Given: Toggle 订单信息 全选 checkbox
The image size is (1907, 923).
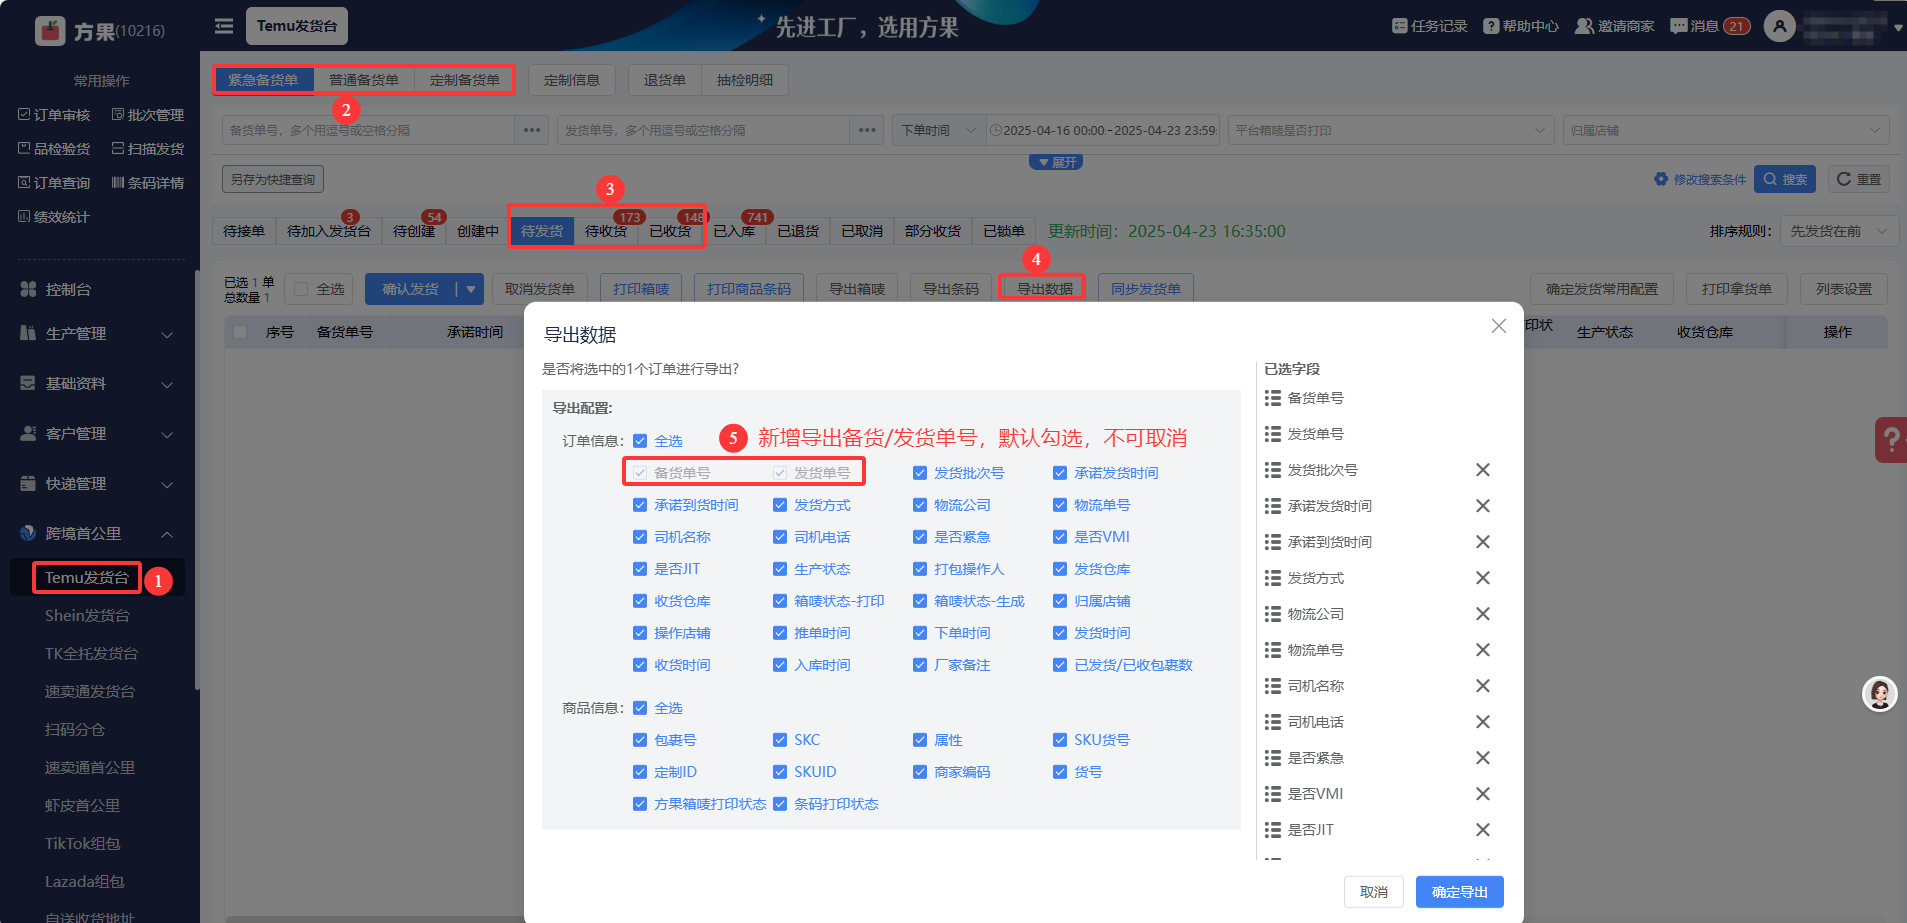Looking at the screenshot, I should pos(640,441).
